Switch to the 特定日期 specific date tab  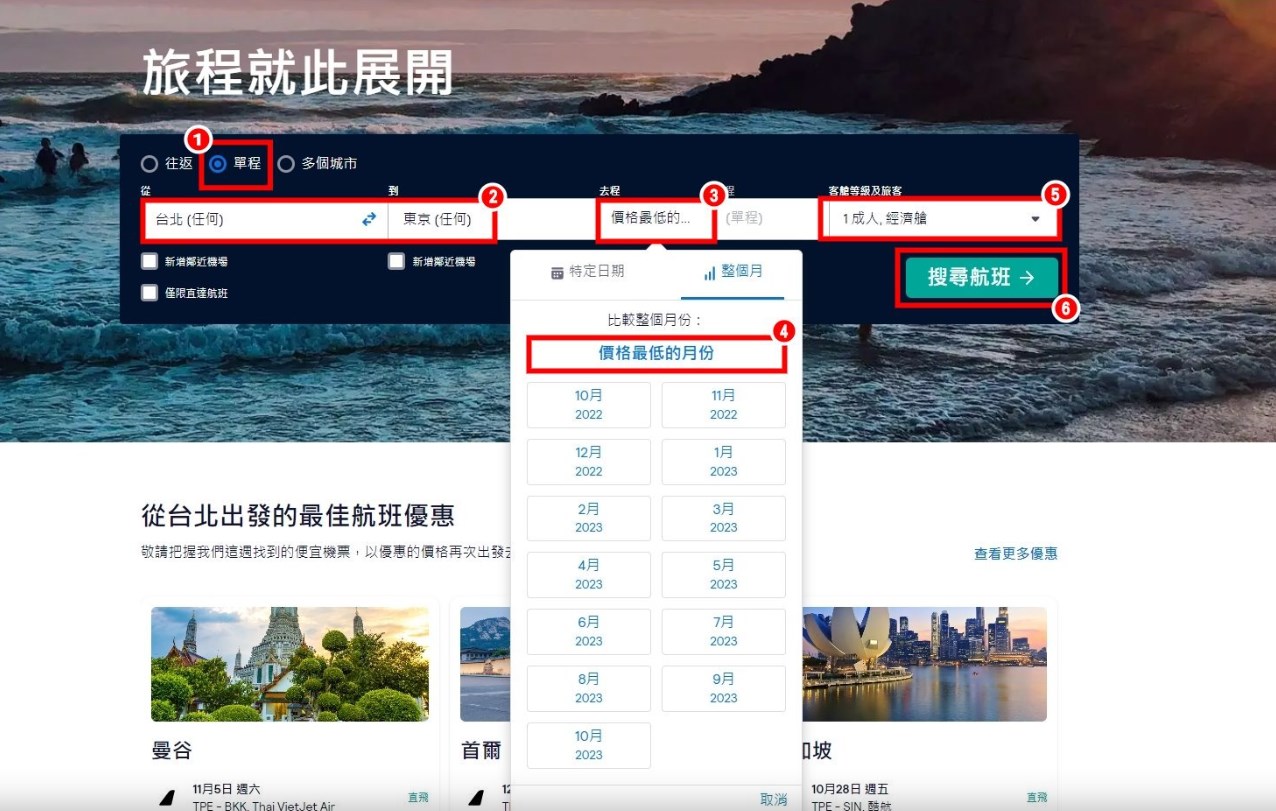[x=588, y=273]
